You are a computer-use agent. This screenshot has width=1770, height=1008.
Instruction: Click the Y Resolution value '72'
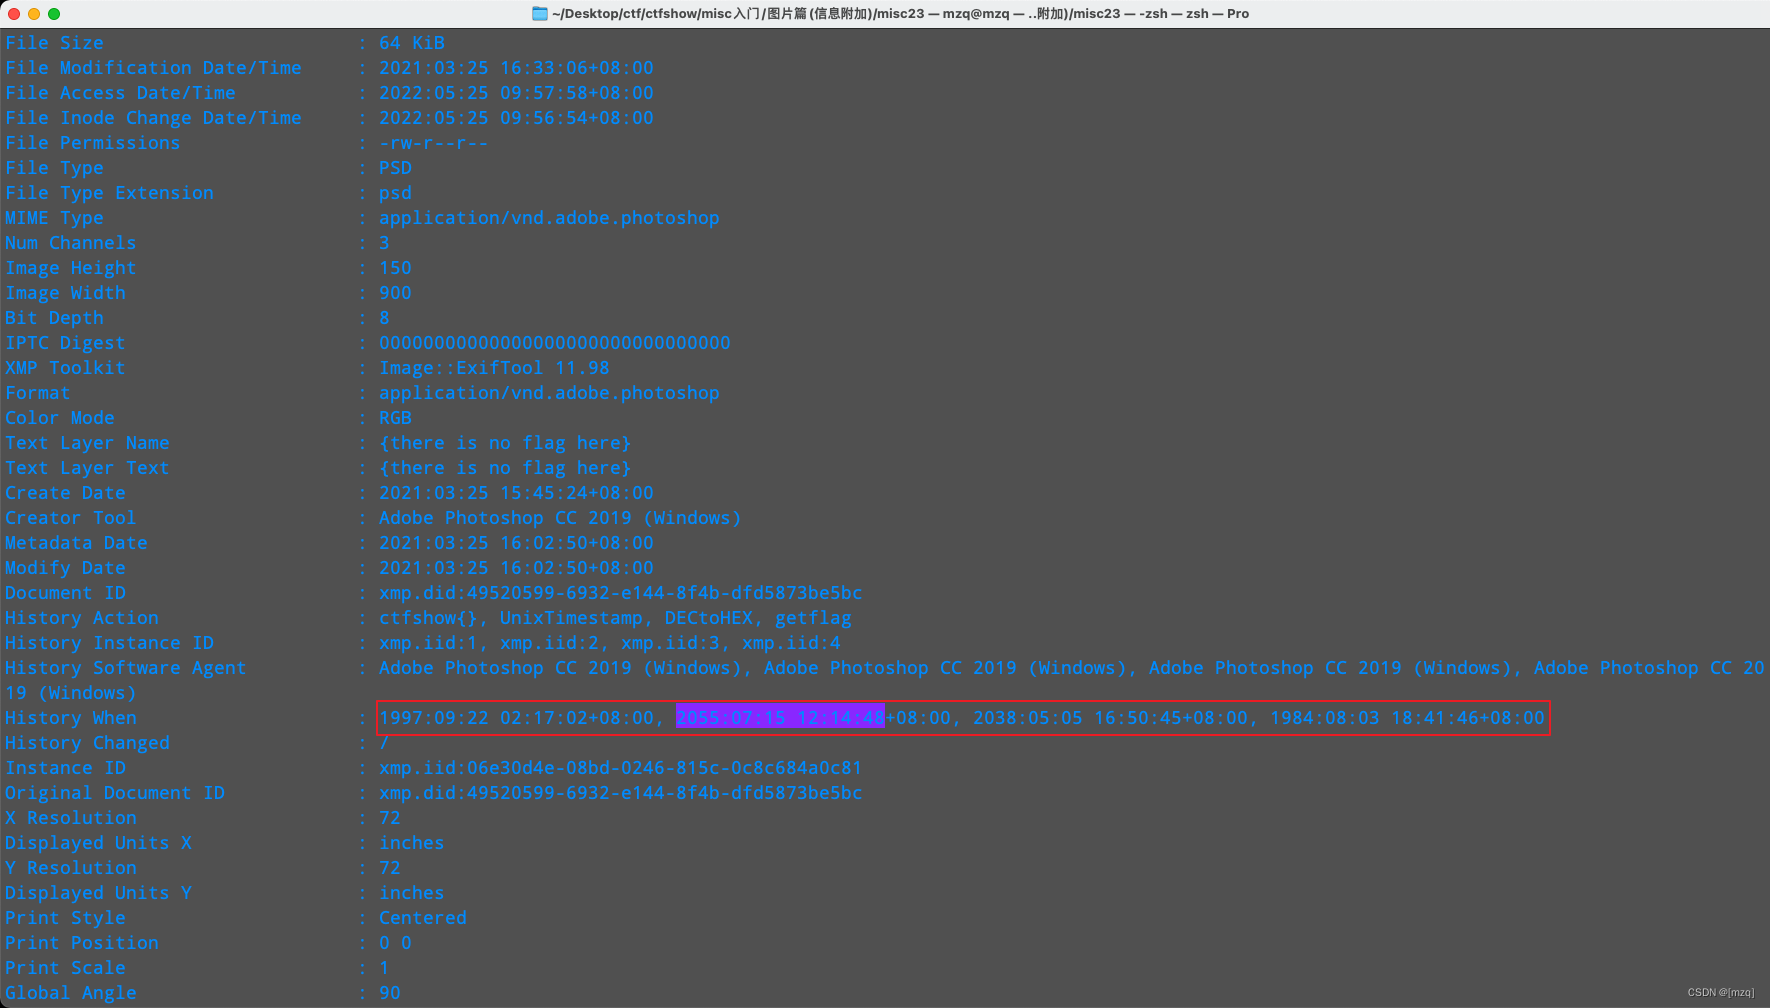tap(390, 868)
